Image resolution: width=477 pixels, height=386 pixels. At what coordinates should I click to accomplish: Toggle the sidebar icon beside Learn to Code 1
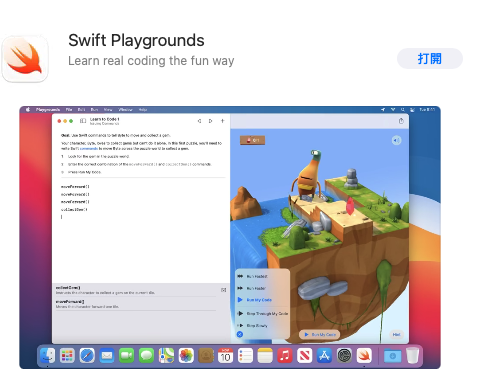(83, 121)
